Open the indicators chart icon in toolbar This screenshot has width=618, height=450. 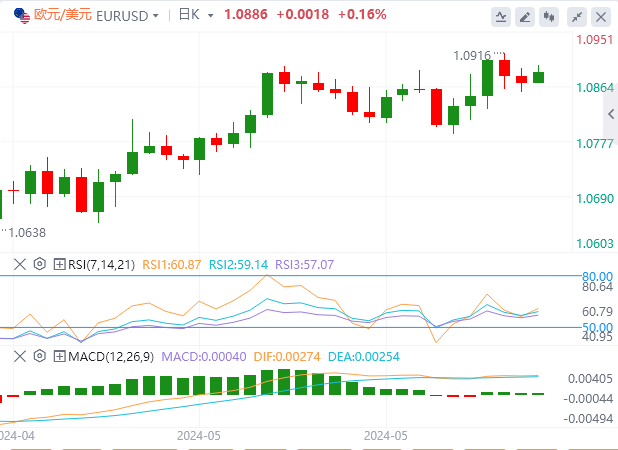click(x=501, y=17)
